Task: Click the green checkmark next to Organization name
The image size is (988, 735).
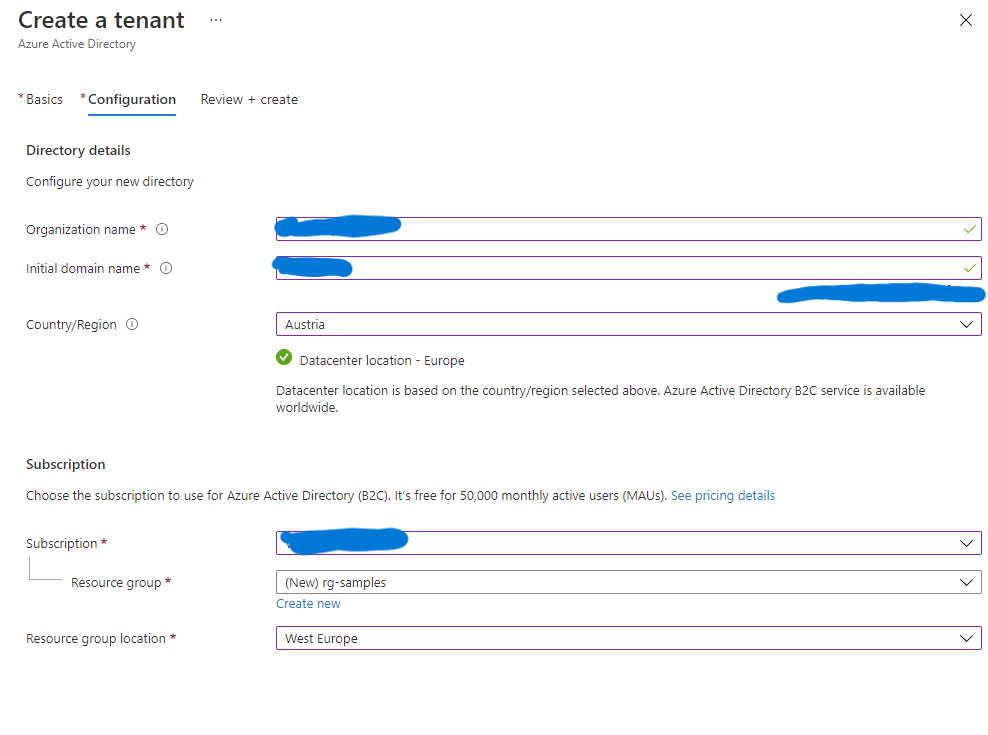Action: point(968,229)
